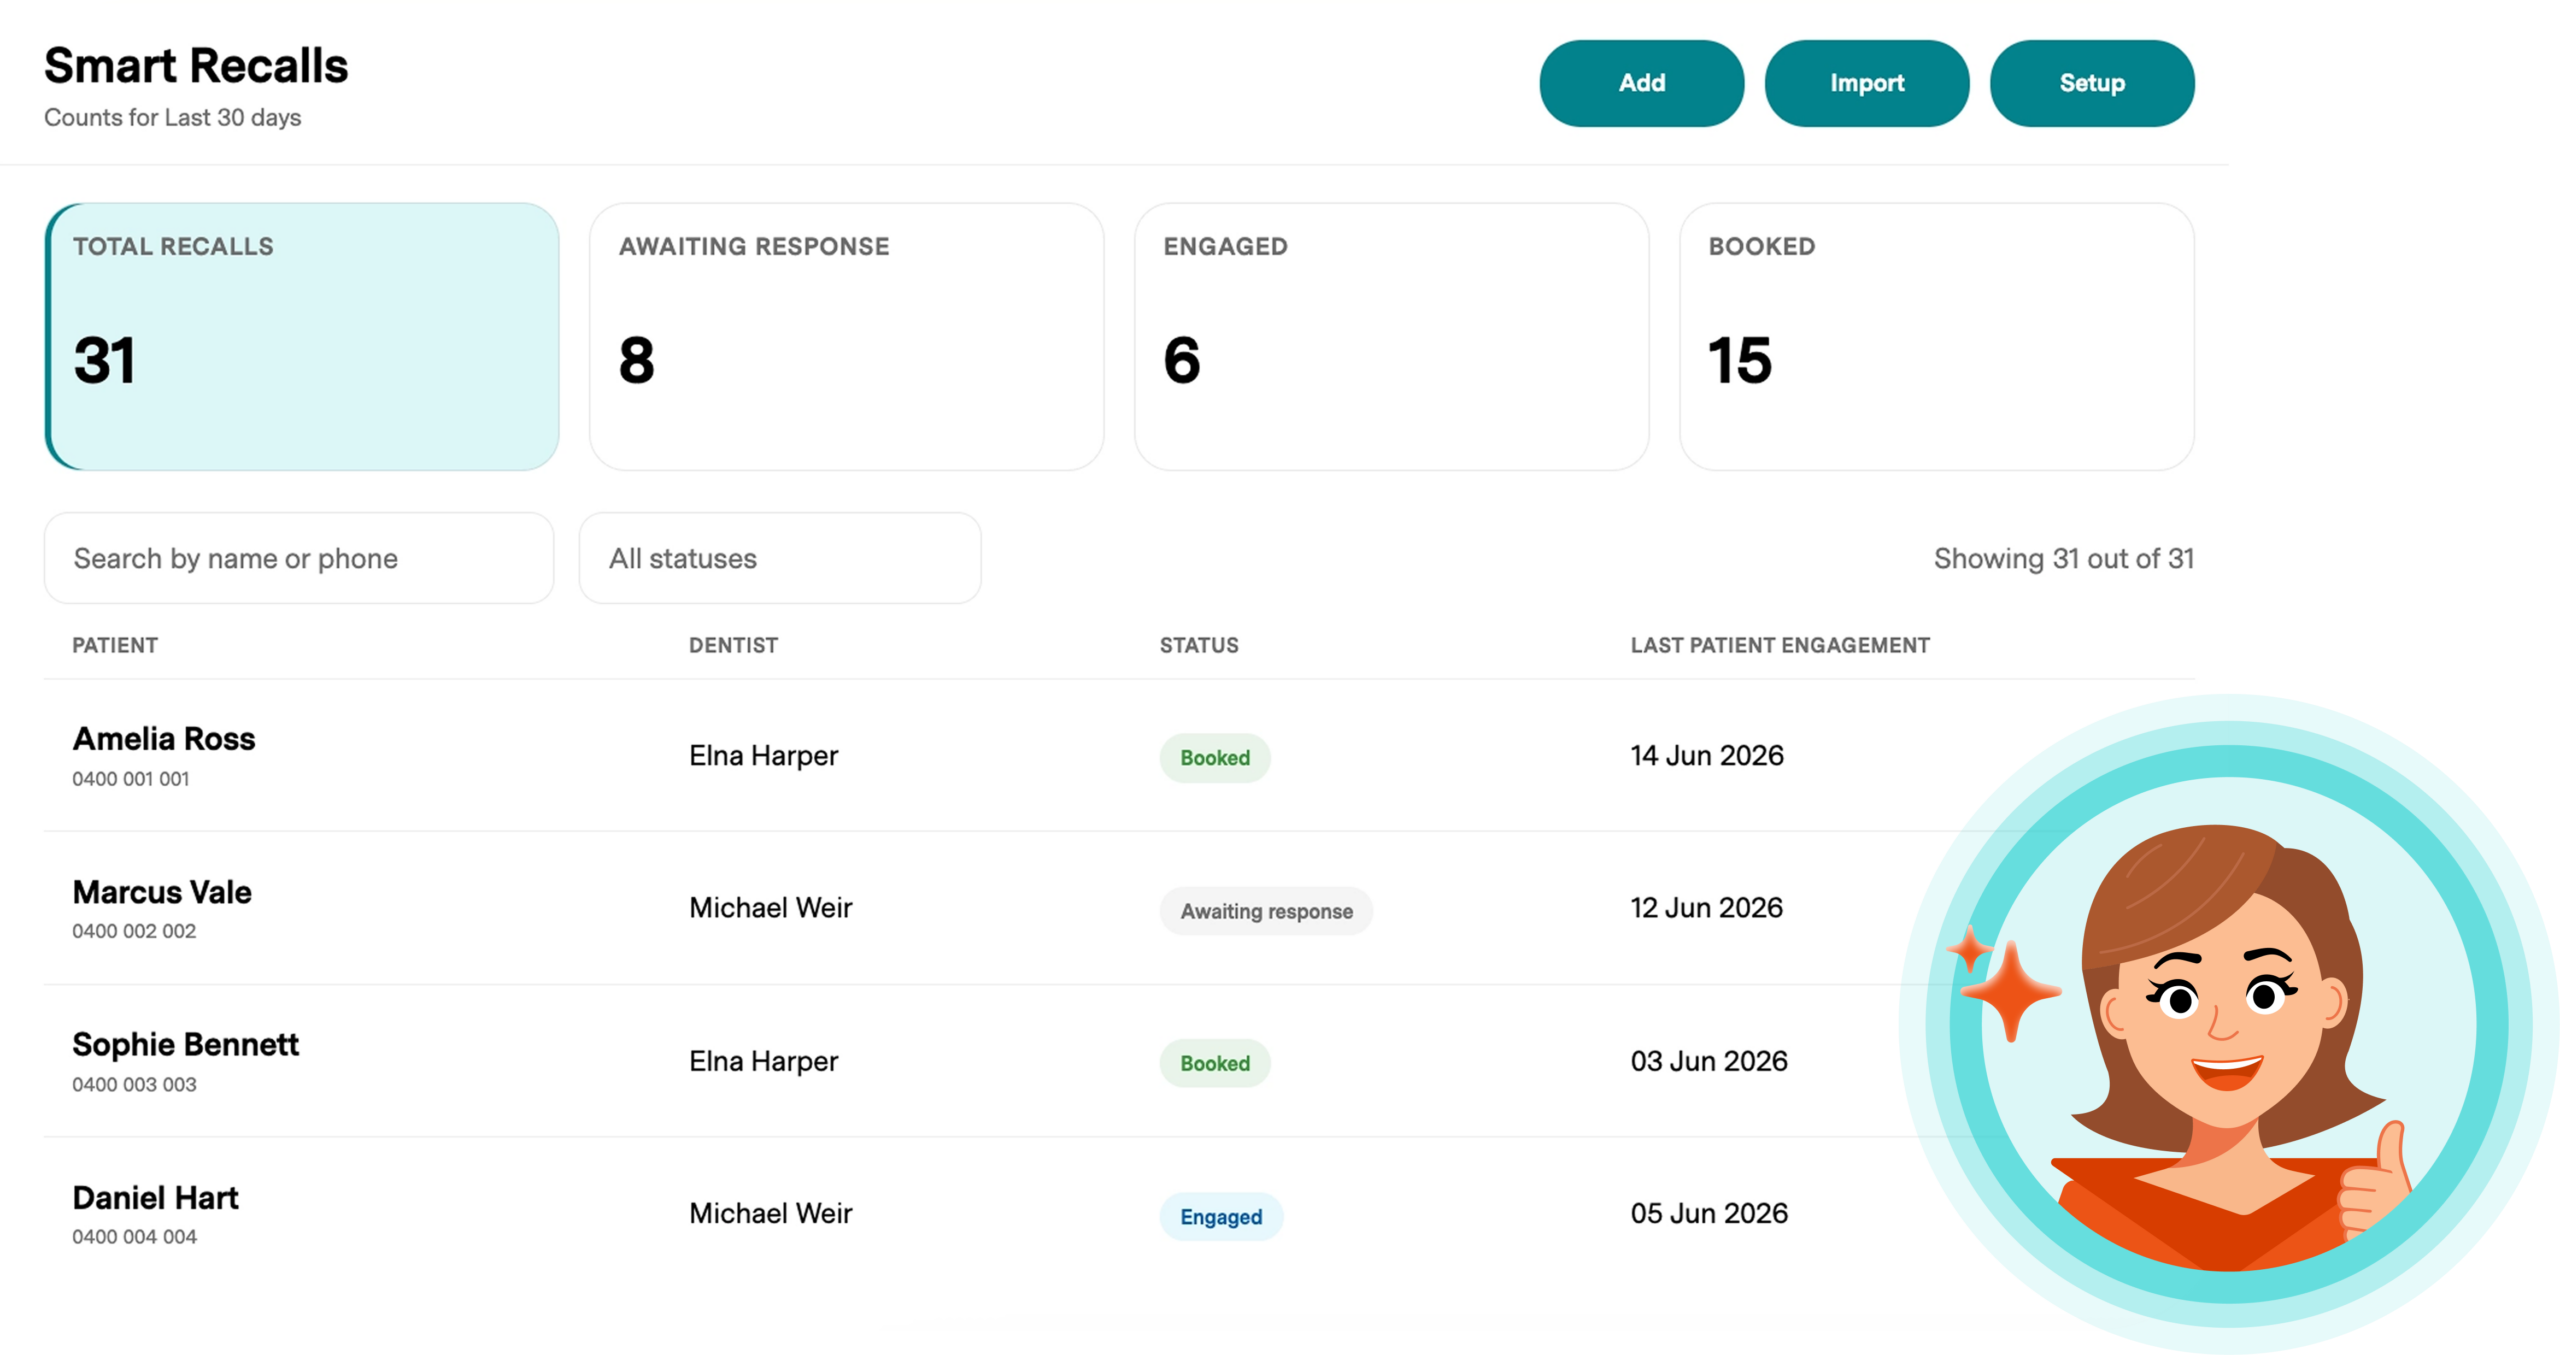2560x1355 pixels.
Task: Click dentist Michael Weir in Daniel's row
Action: (x=770, y=1213)
